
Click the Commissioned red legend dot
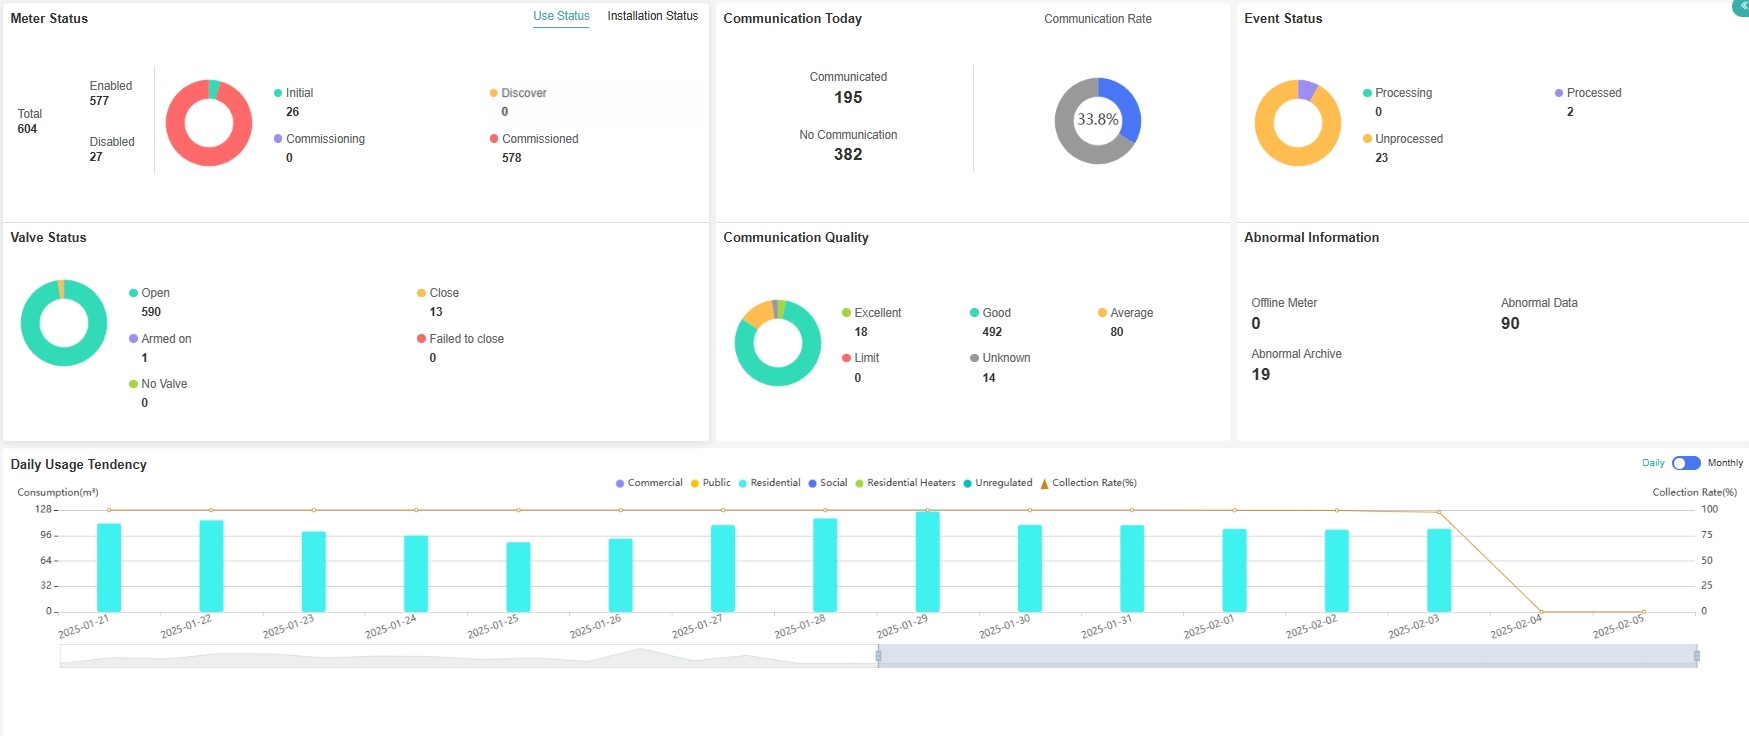(x=494, y=139)
